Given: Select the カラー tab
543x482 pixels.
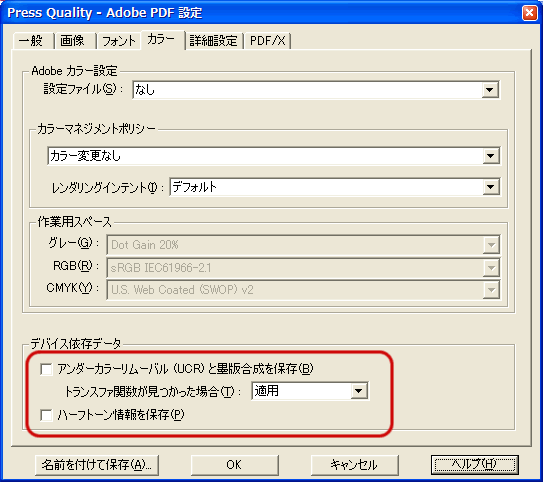Looking at the screenshot, I should 162,39.
